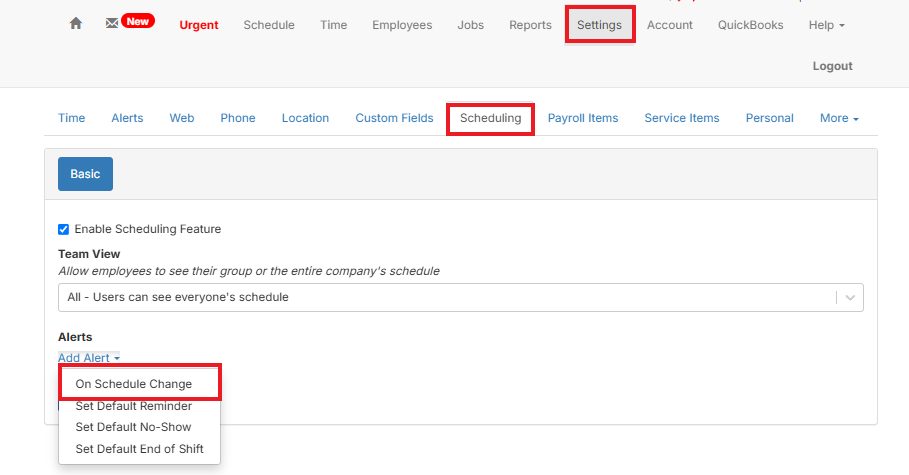Open the Urgent link in navigation
Image resolution: width=909 pixels, height=475 pixels.
pyautogui.click(x=198, y=25)
